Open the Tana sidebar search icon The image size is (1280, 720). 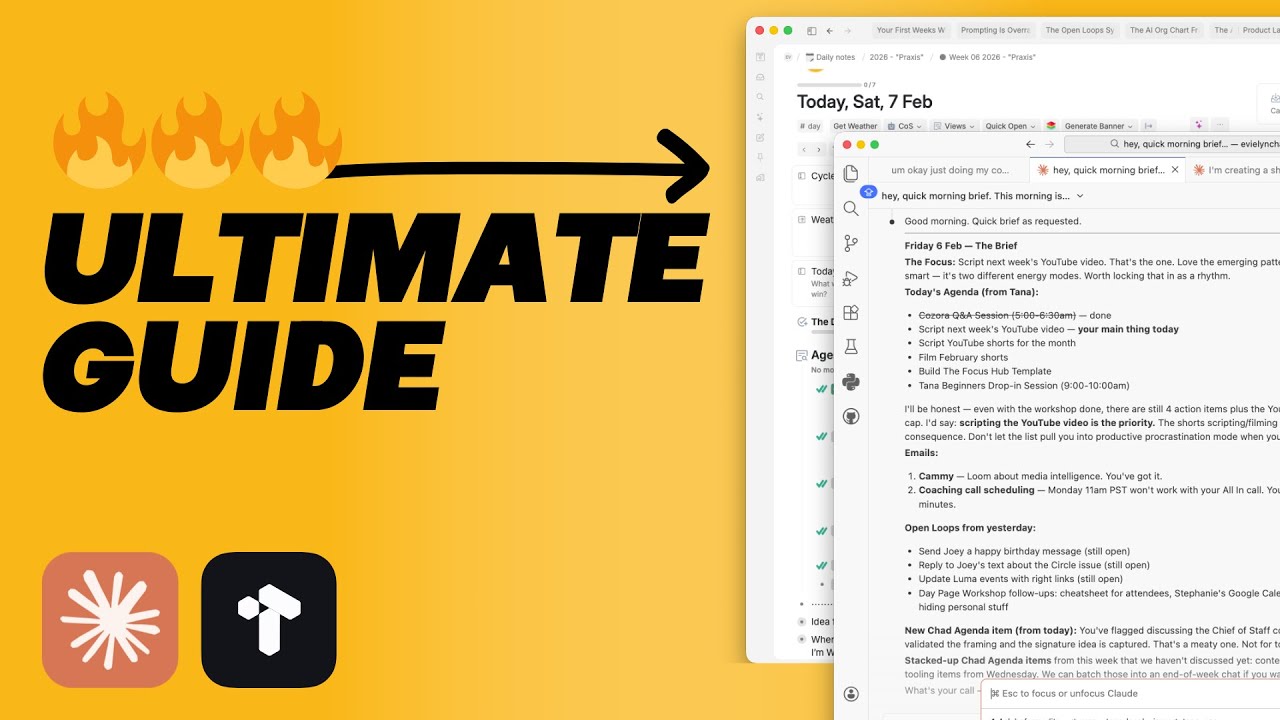(x=760, y=97)
